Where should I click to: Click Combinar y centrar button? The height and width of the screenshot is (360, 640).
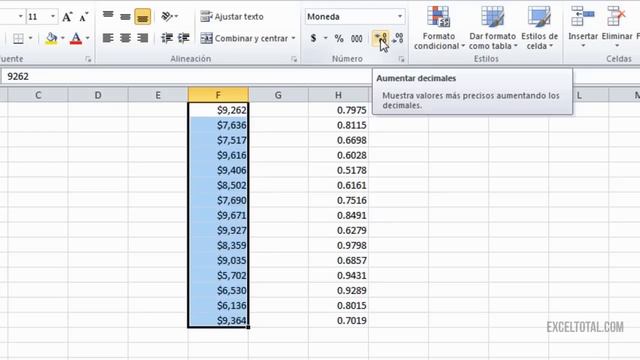[x=244, y=38]
